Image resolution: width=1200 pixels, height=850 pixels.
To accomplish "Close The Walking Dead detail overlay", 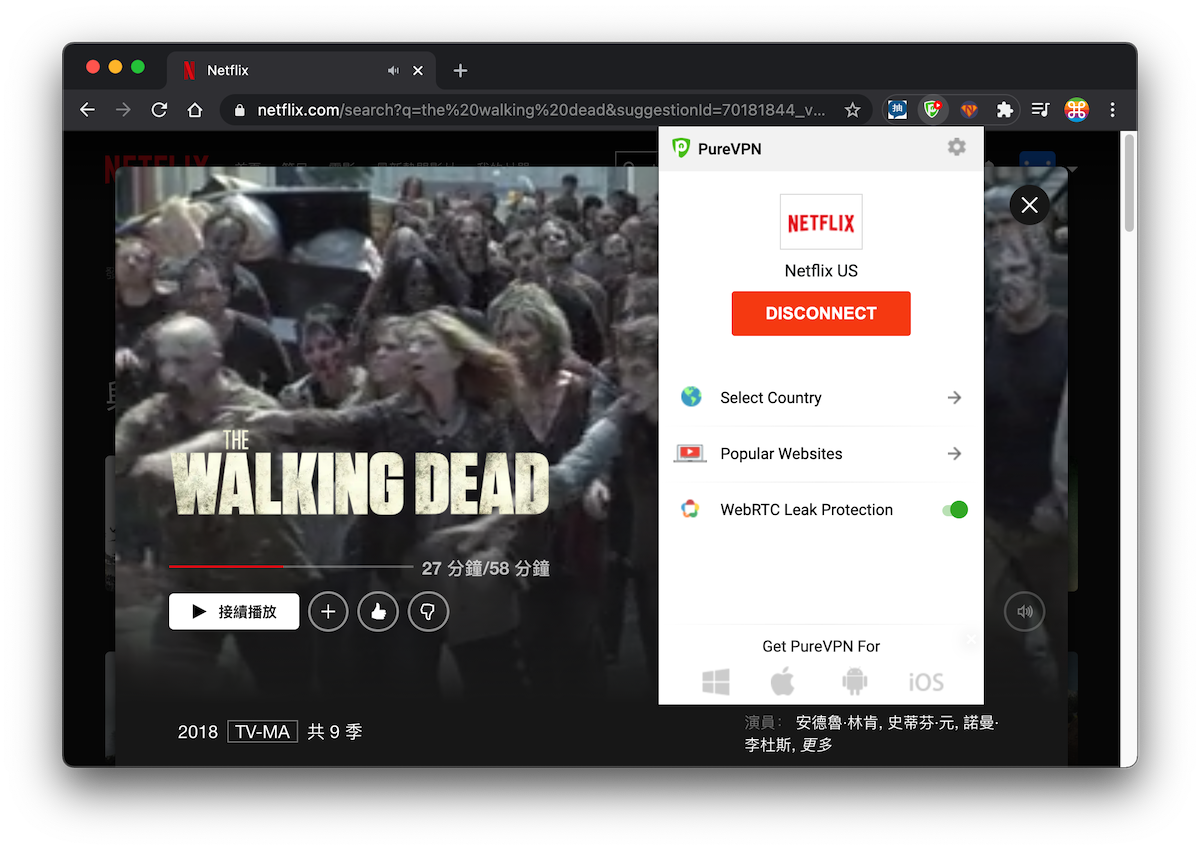I will [1030, 205].
